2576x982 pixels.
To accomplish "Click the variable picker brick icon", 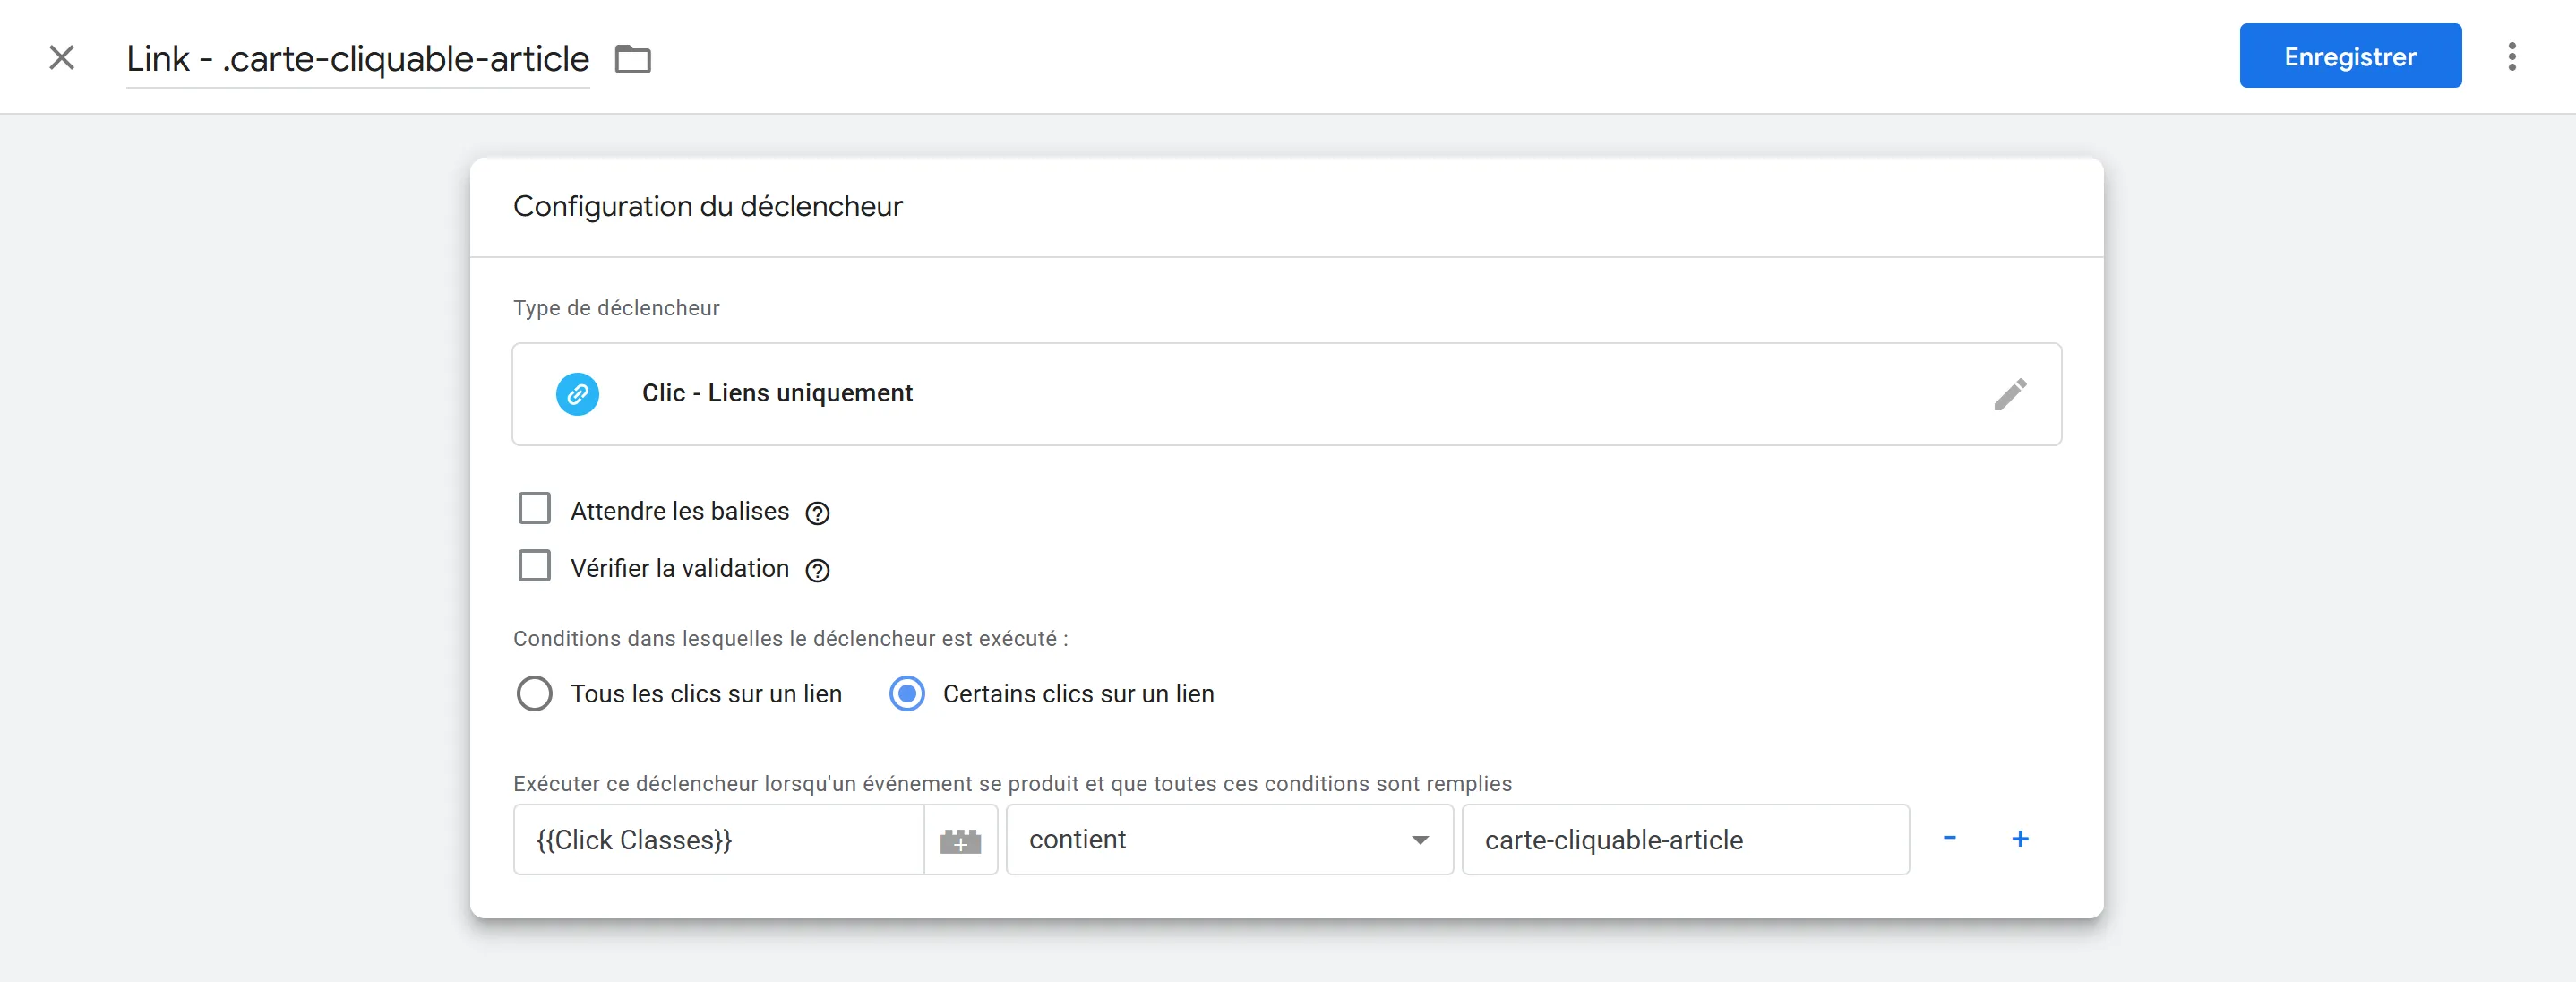I will [x=960, y=841].
